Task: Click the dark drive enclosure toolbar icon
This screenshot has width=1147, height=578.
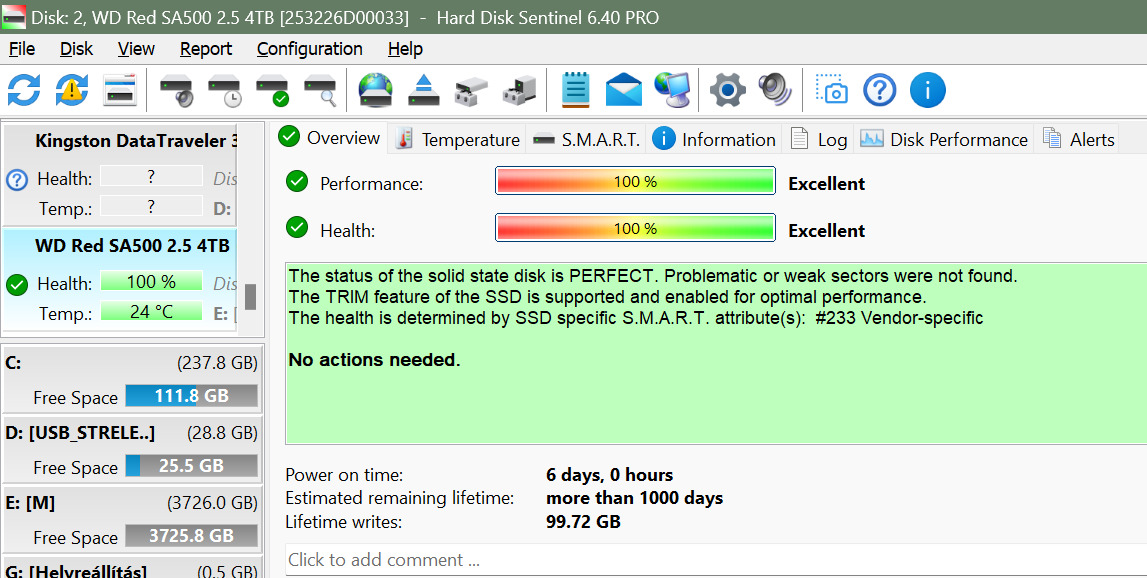Action: 519,90
